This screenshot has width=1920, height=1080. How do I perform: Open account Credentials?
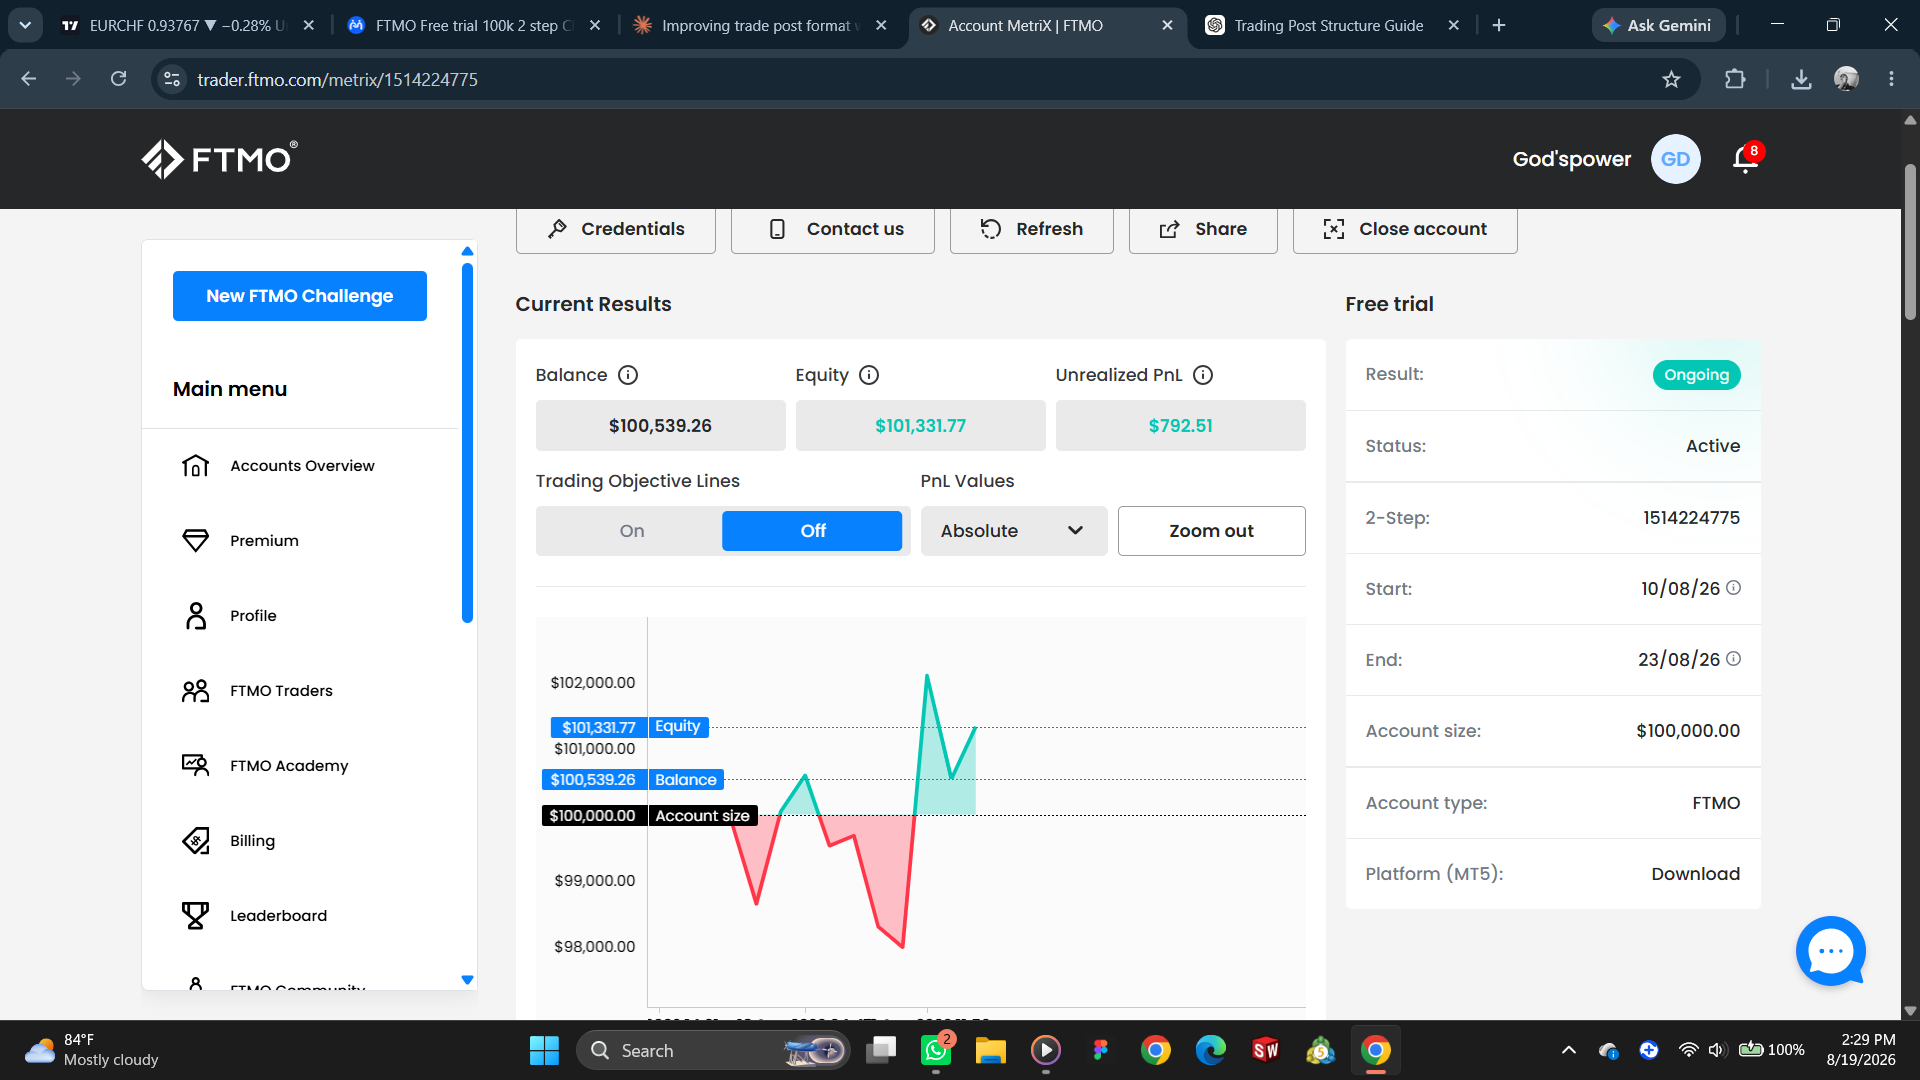(x=616, y=229)
